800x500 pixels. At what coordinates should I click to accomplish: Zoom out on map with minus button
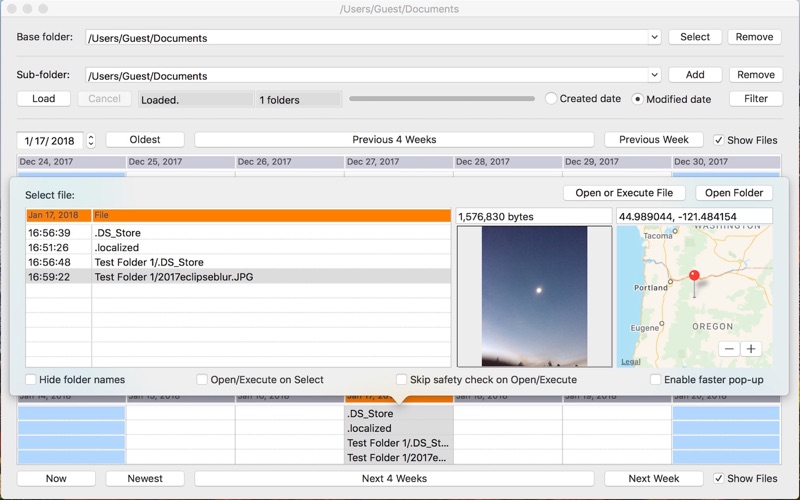[x=729, y=349]
